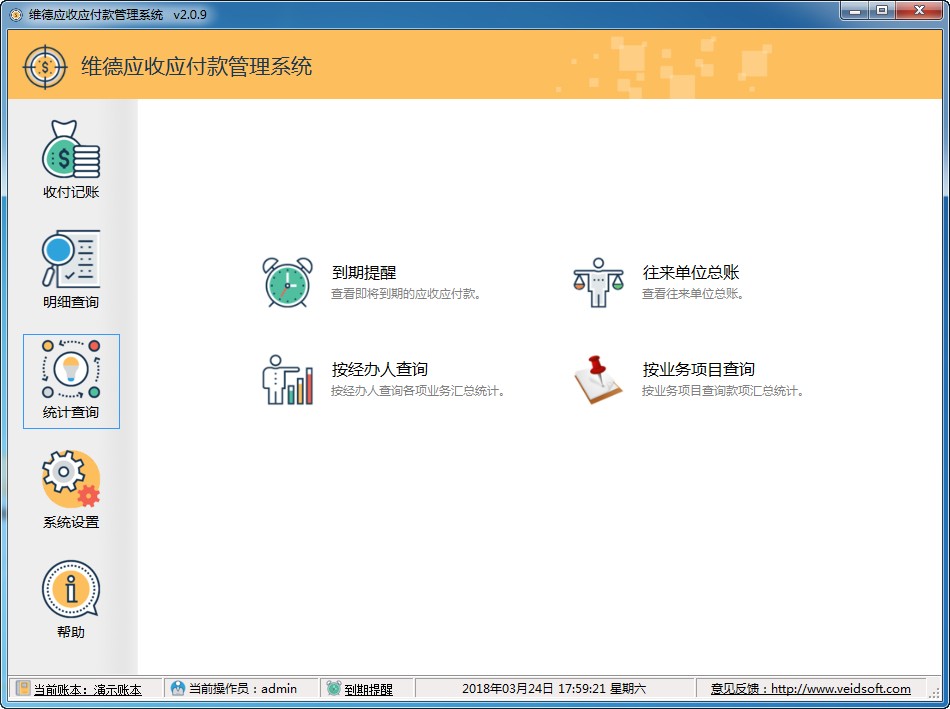This screenshot has width=950, height=709.
Task: Click the target coin logo in header
Action: pos(44,67)
